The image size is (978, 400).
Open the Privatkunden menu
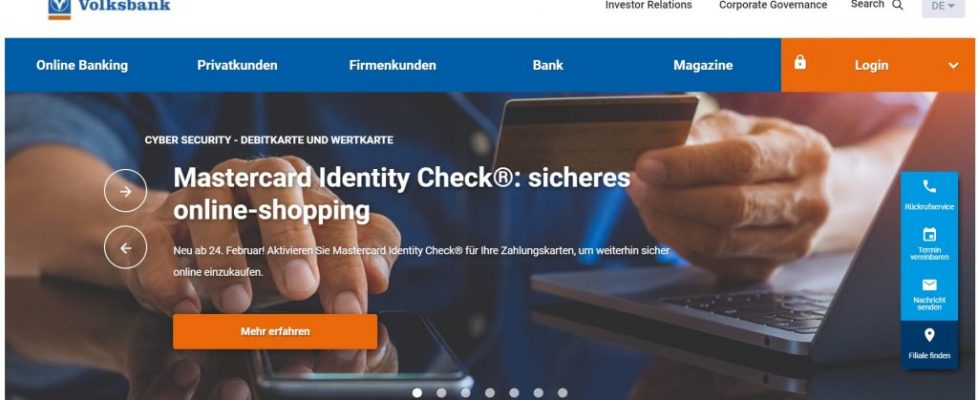(237, 66)
